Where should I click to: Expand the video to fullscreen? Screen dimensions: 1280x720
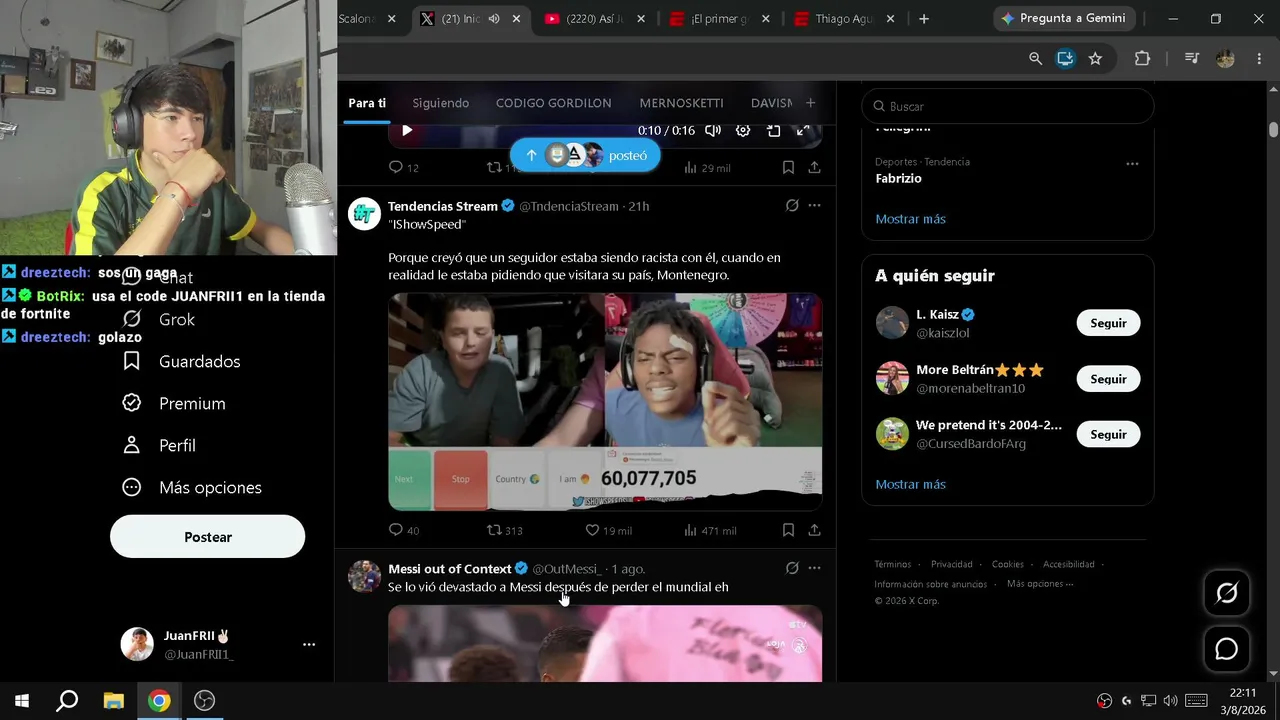pos(803,130)
